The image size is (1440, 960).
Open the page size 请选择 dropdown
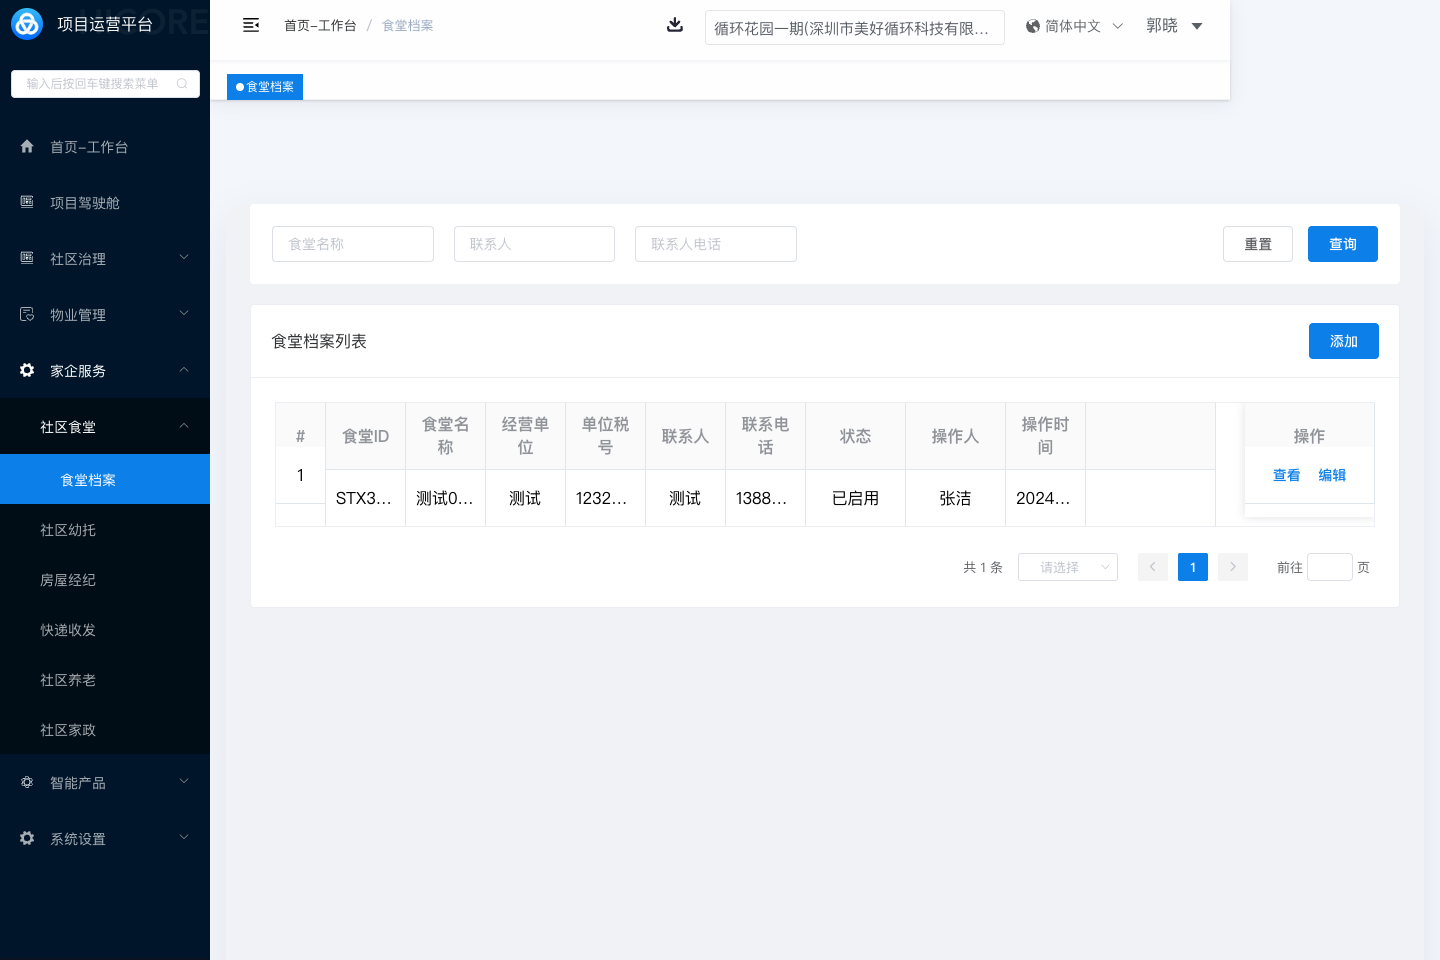1067,567
